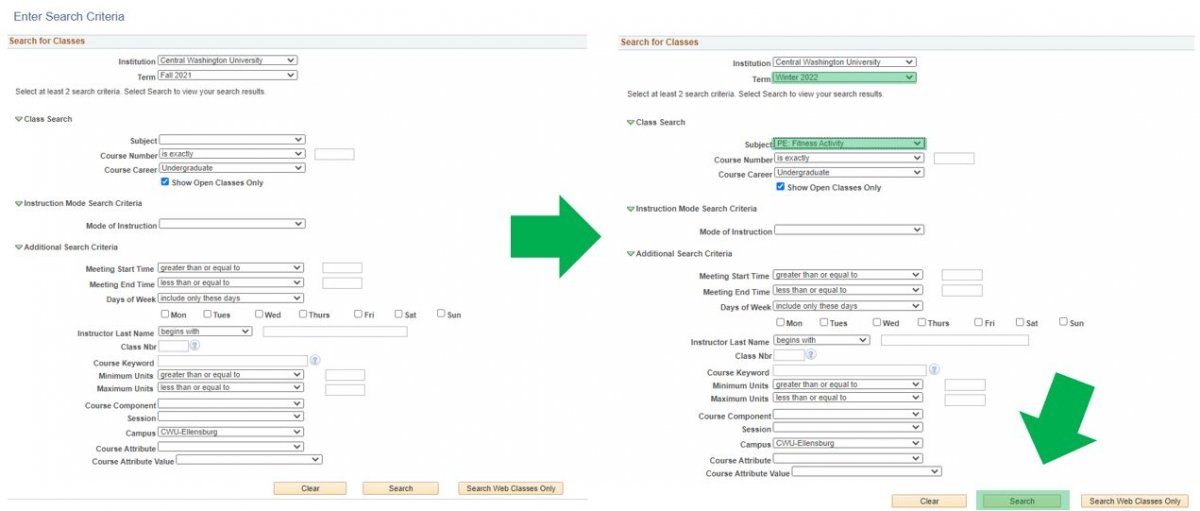Viewport: 1200px width, 511px height.
Task: Focus Instructor Last Name text field in Winter 2022 form
Action: click(955, 340)
